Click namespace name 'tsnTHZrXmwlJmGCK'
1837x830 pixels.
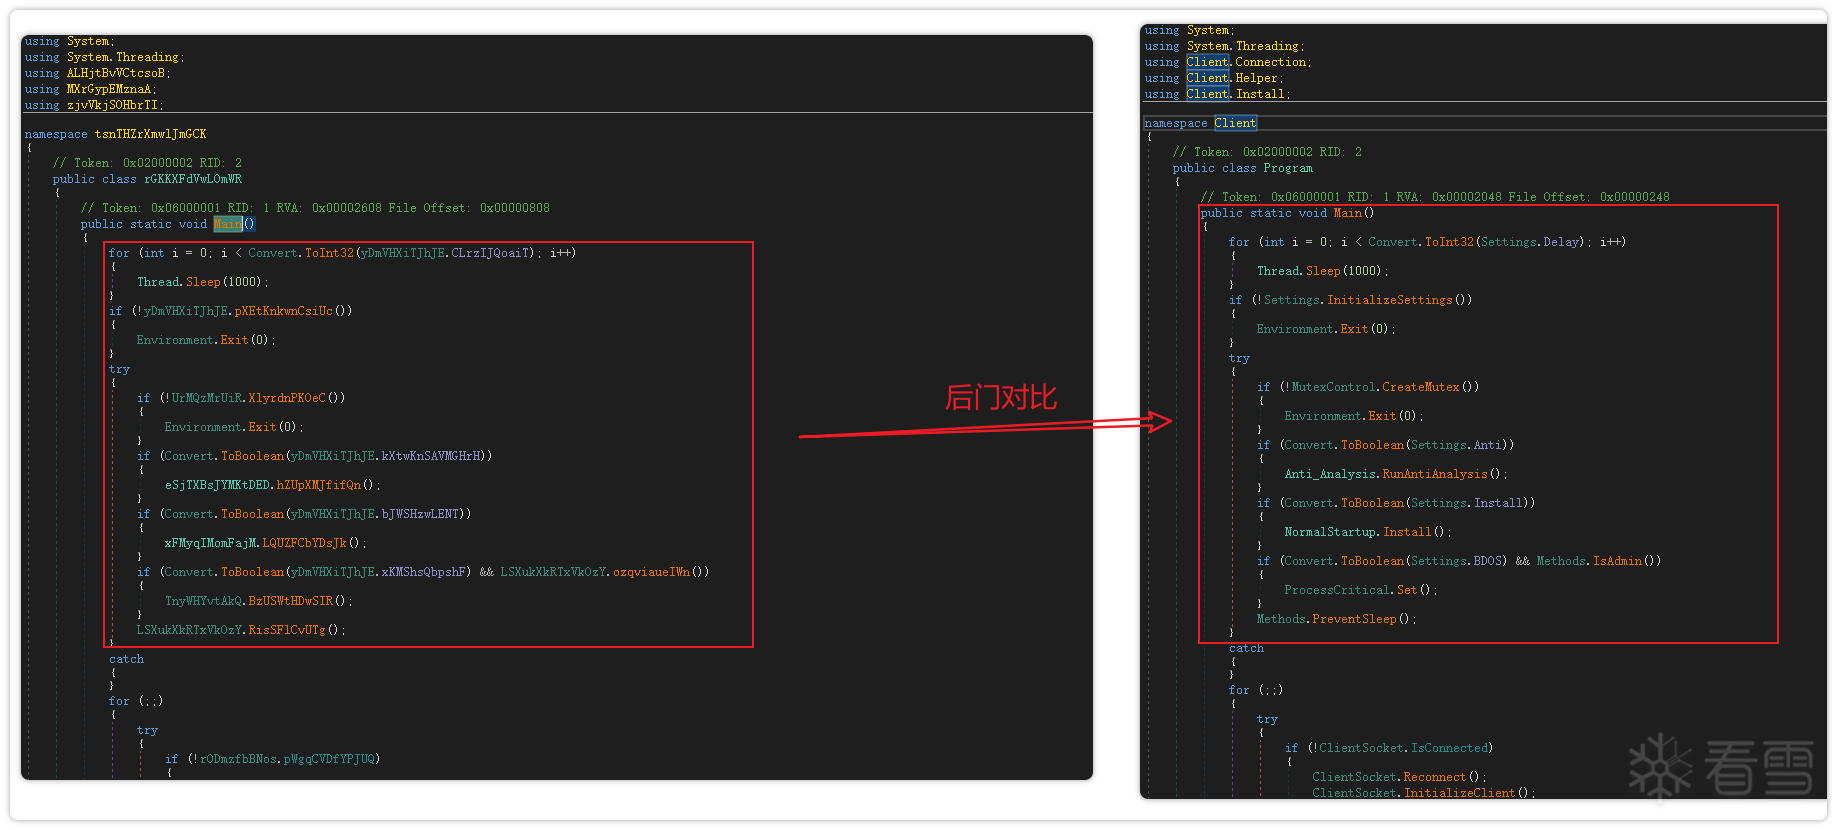pyautogui.click(x=151, y=134)
